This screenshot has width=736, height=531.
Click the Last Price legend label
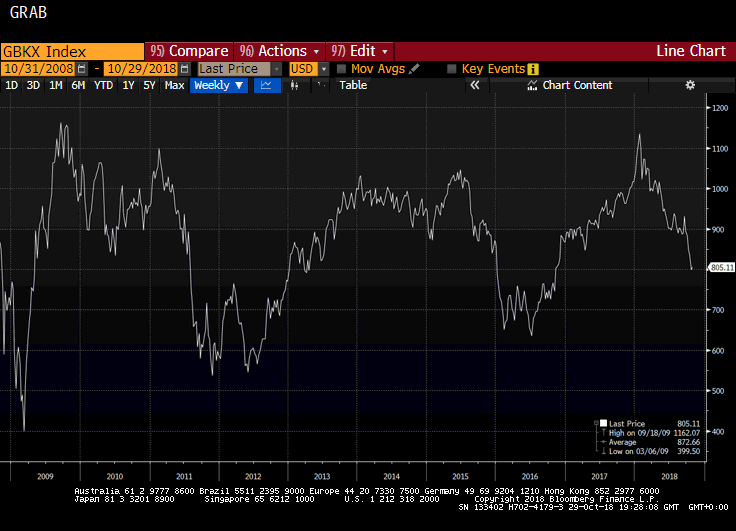pyautogui.click(x=627, y=423)
